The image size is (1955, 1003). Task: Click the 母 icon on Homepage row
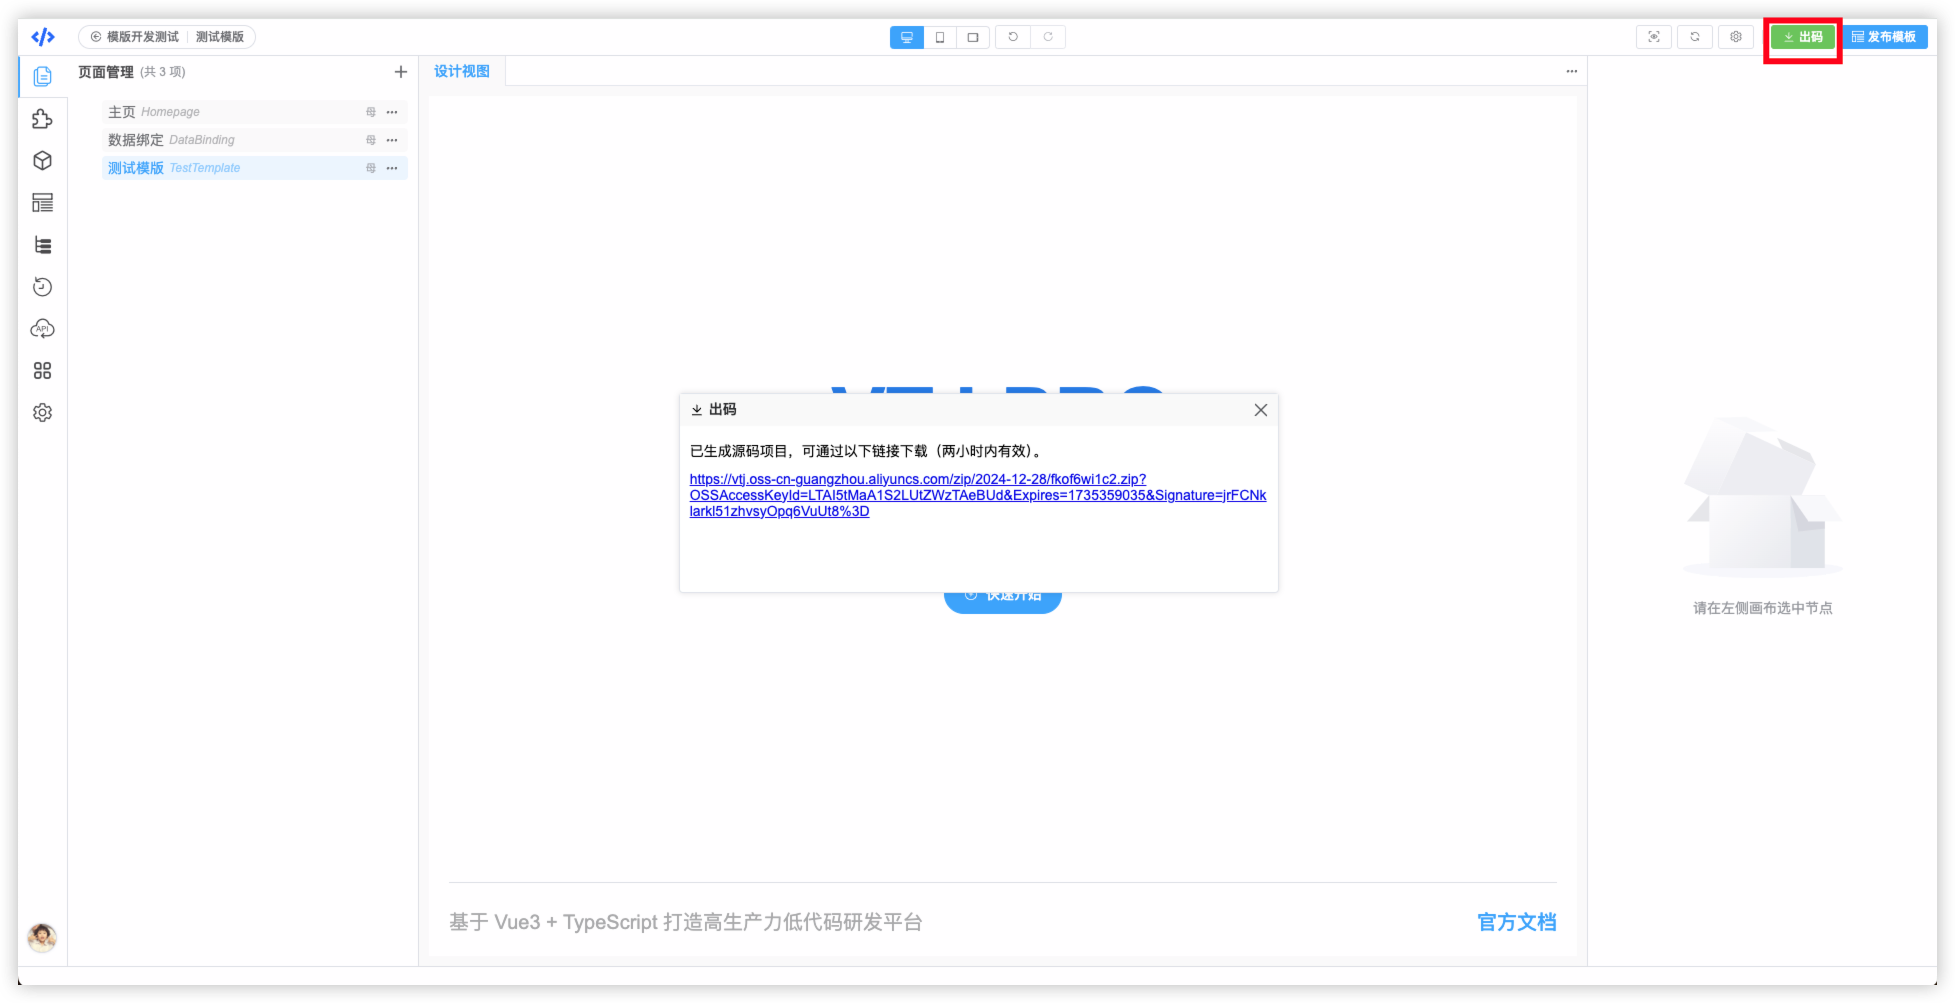pyautogui.click(x=371, y=112)
